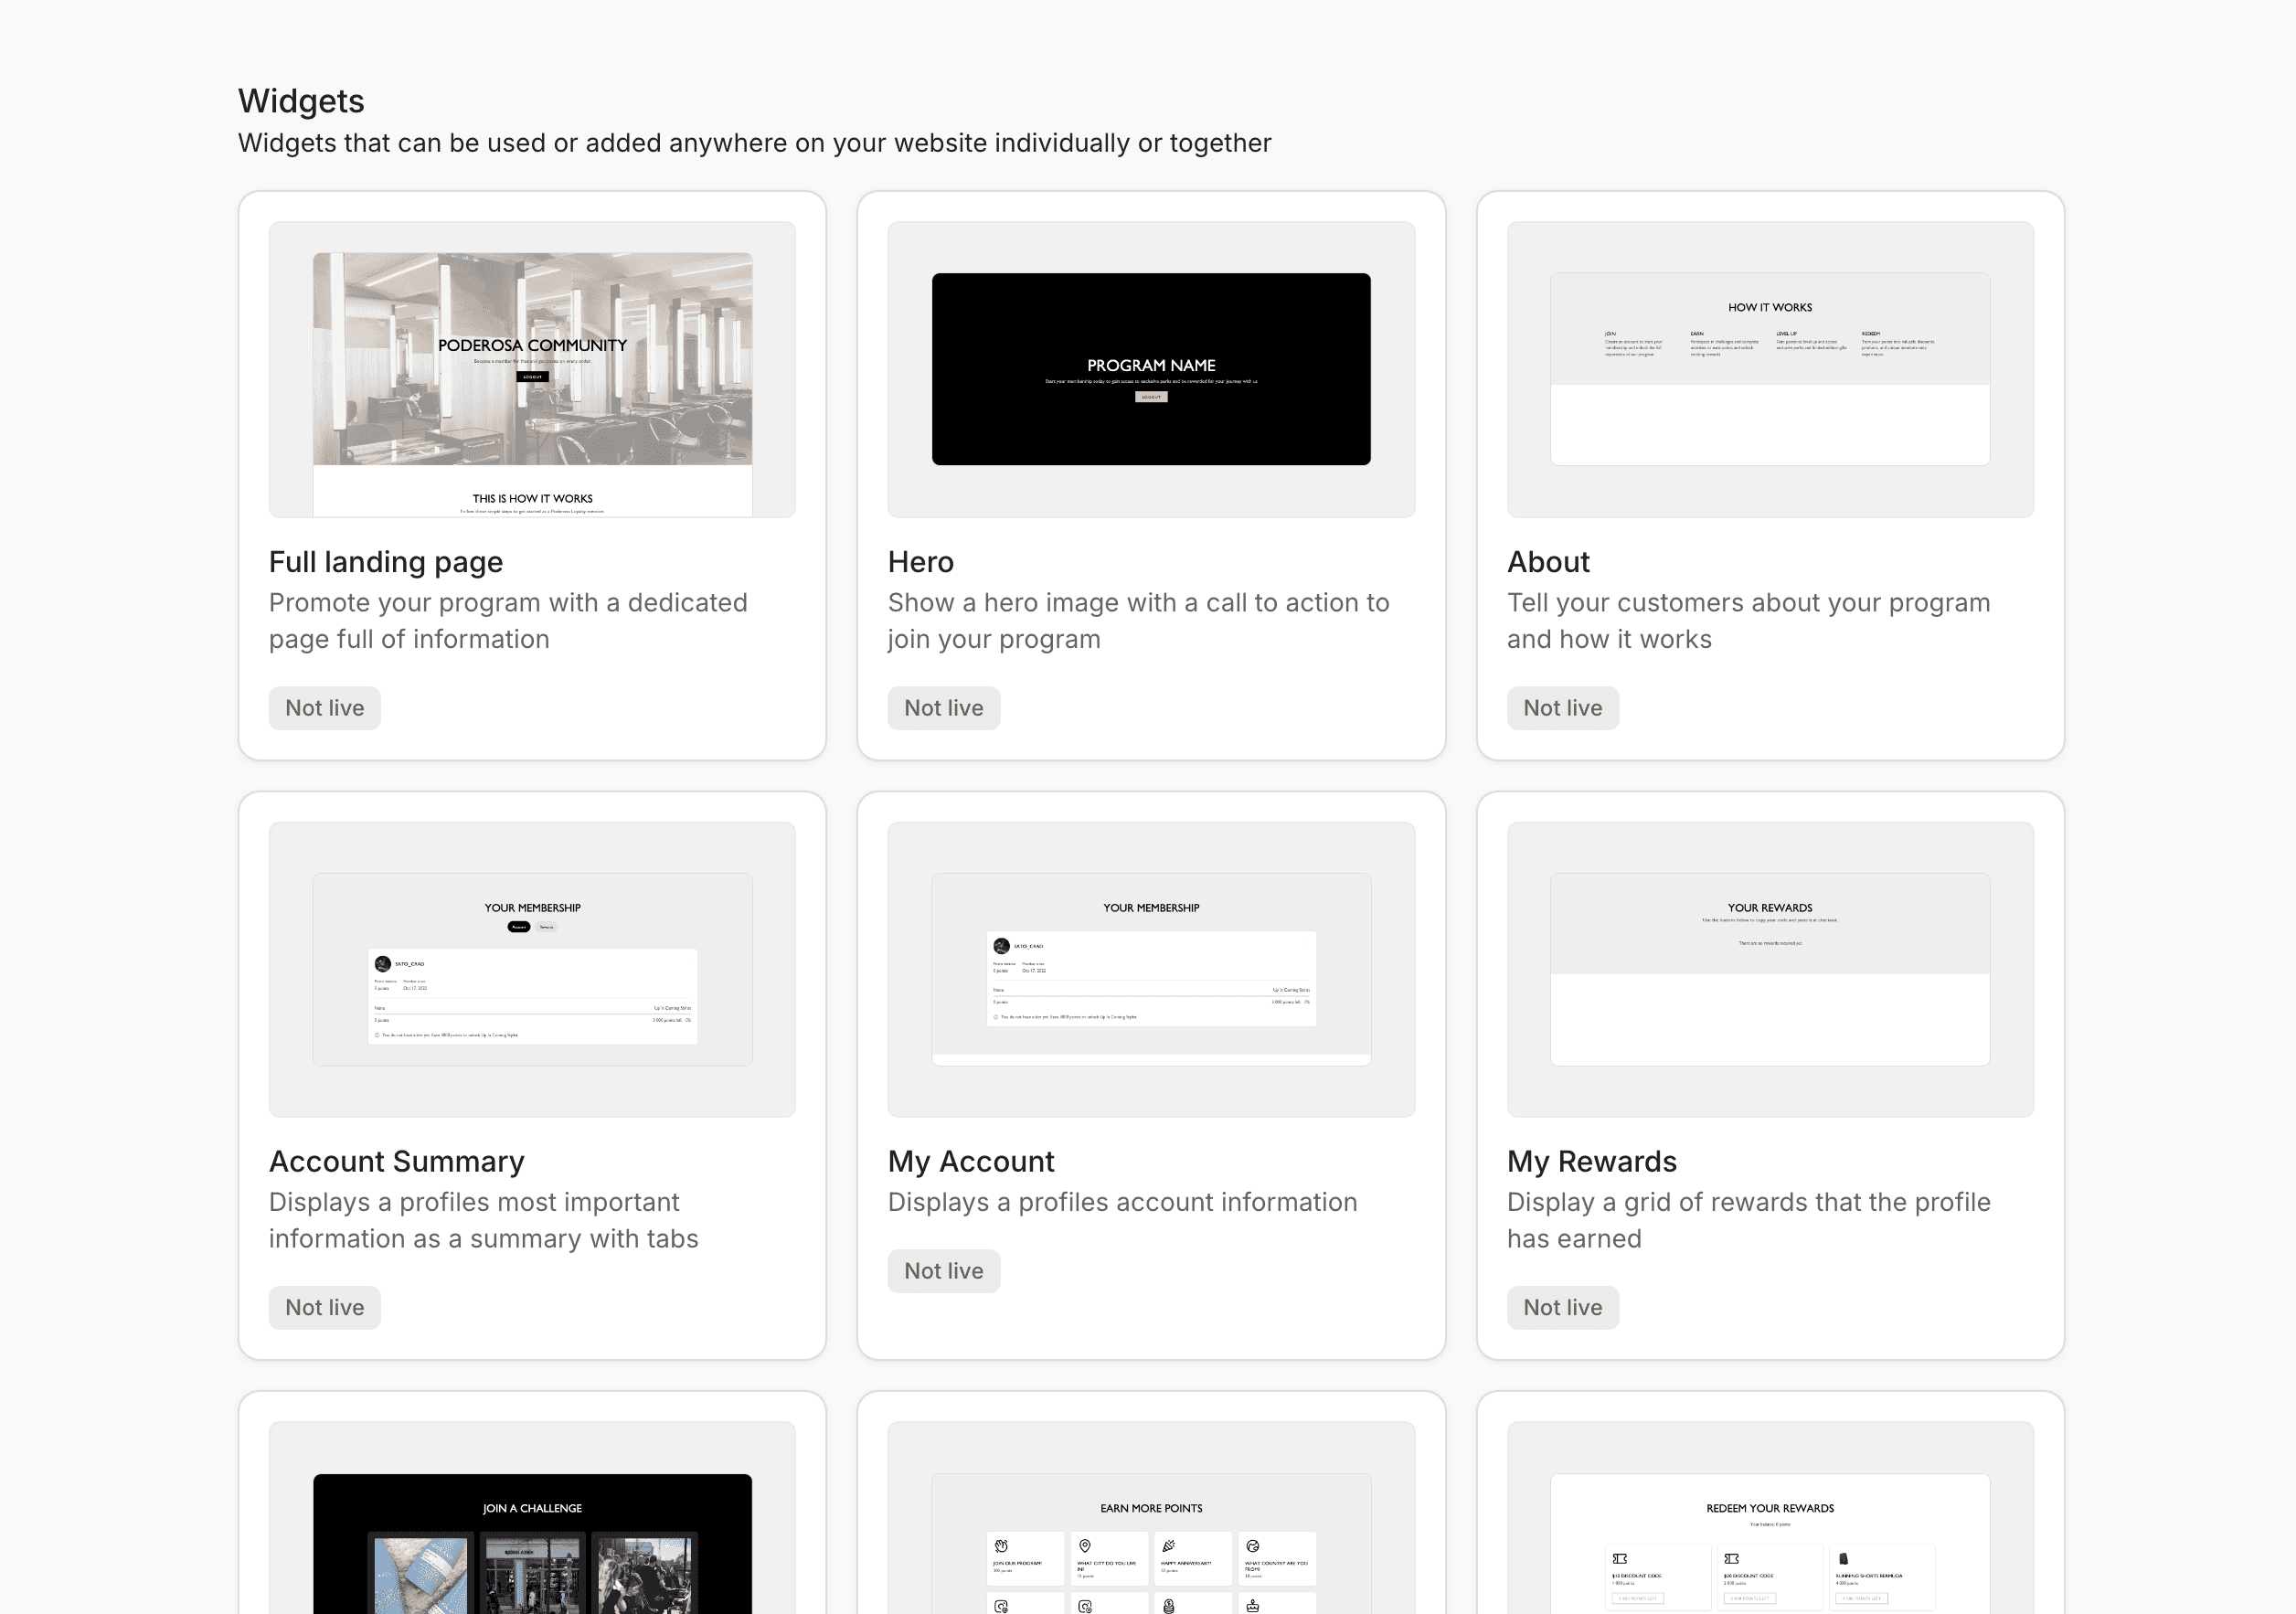The height and width of the screenshot is (1614, 2296).
Task: Click the user avatar in Account Summary preview
Action: [x=382, y=964]
